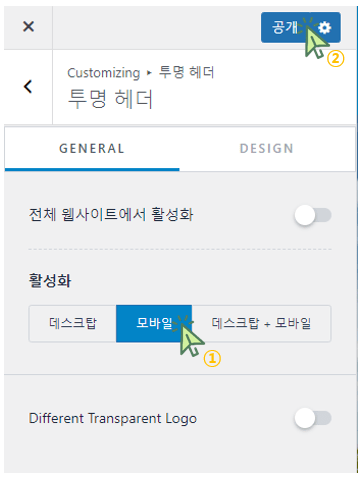Screen dimensions: 361x479
Task: Toggle the Different Transparent Logo switch
Action: (313, 418)
